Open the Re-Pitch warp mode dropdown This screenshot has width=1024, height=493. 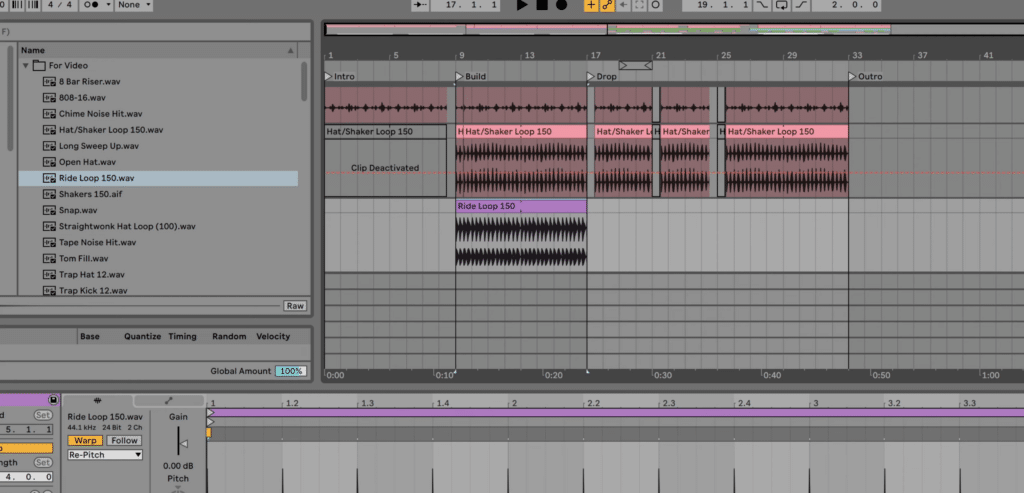(x=105, y=454)
